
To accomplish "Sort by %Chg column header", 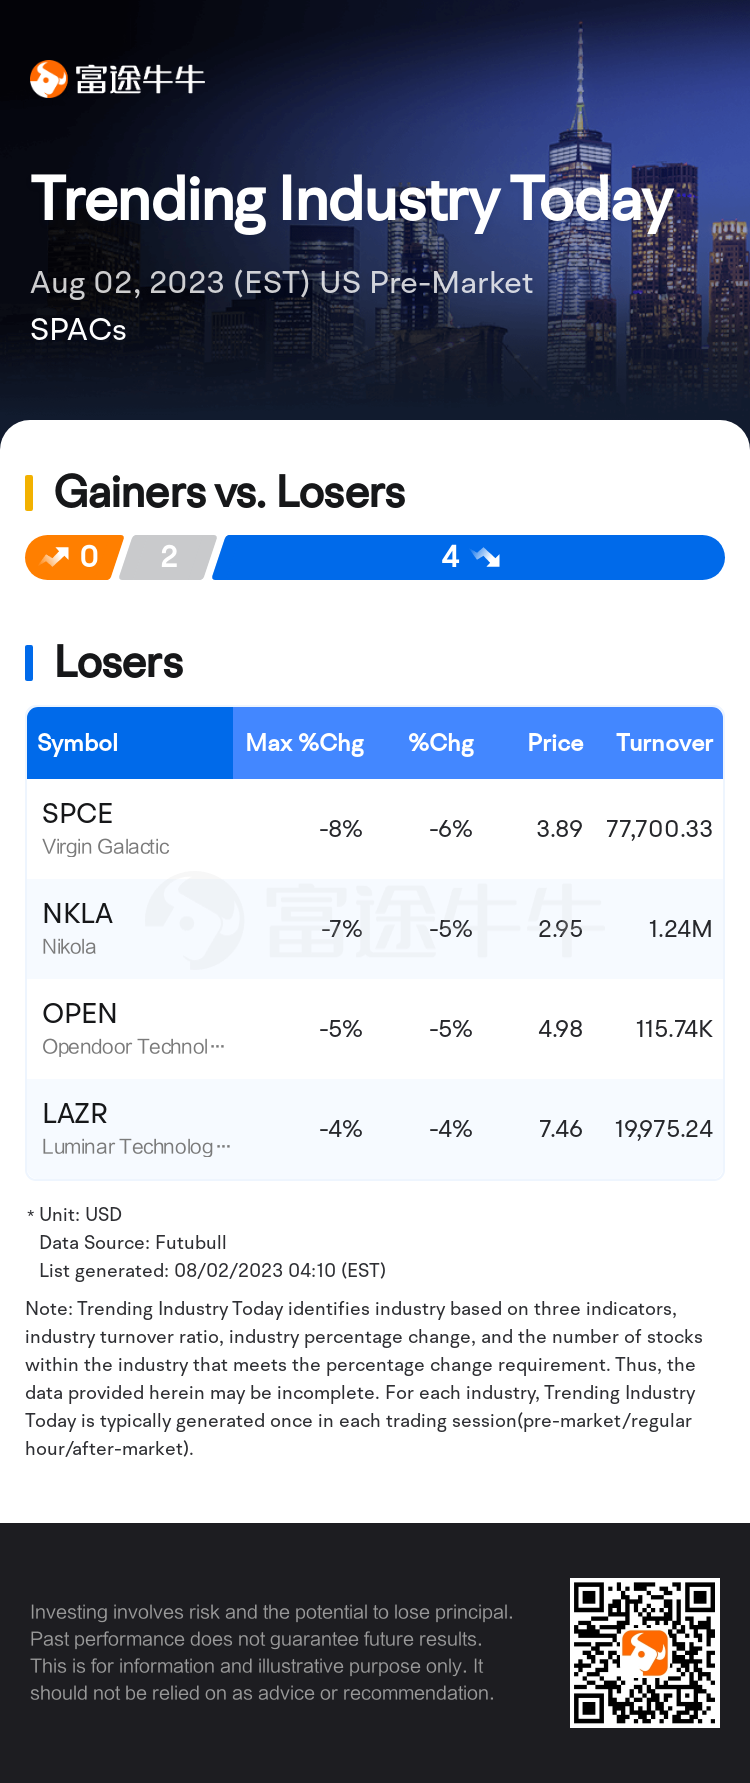I will (441, 743).
